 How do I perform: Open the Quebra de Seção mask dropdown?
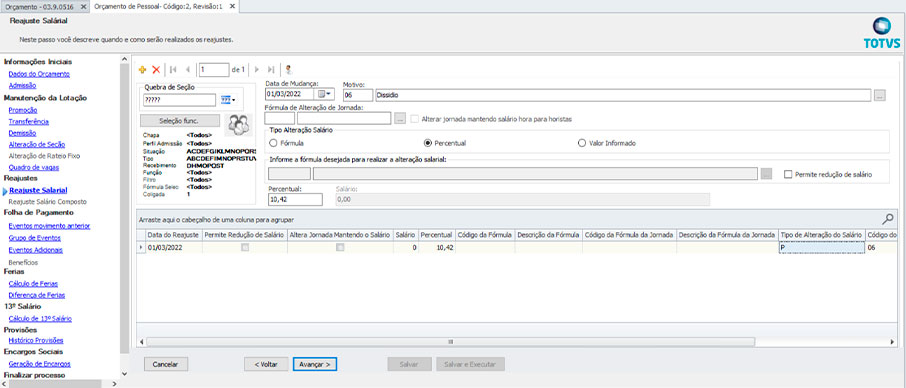pyautogui.click(x=229, y=100)
